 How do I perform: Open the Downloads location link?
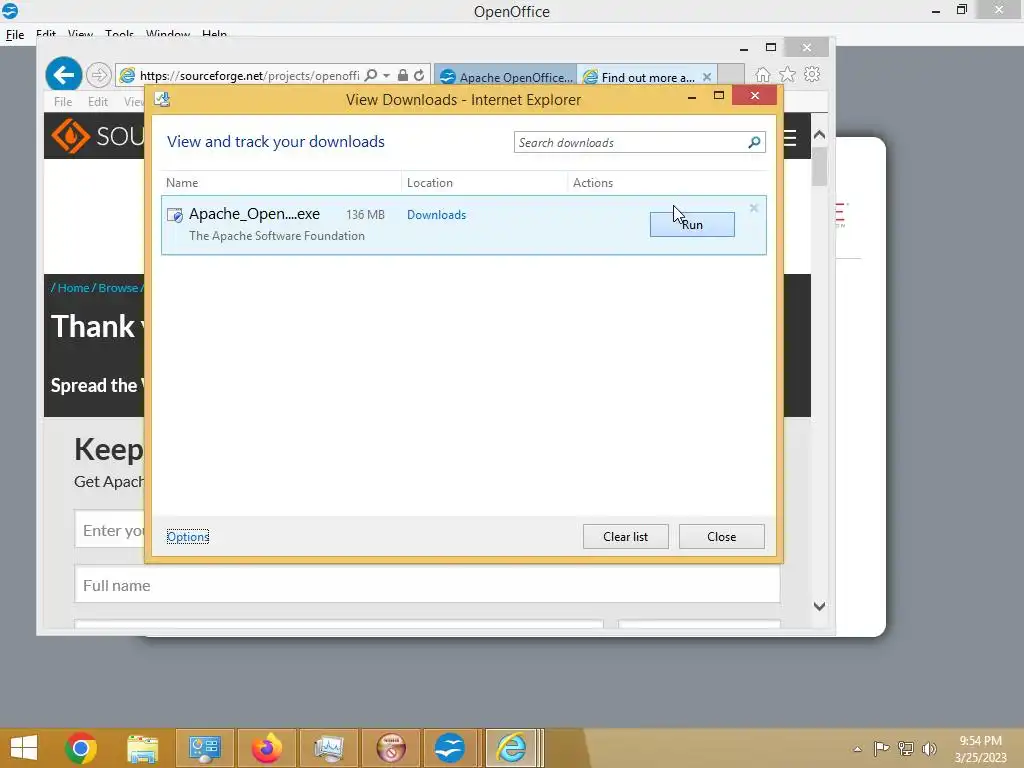[x=436, y=215]
